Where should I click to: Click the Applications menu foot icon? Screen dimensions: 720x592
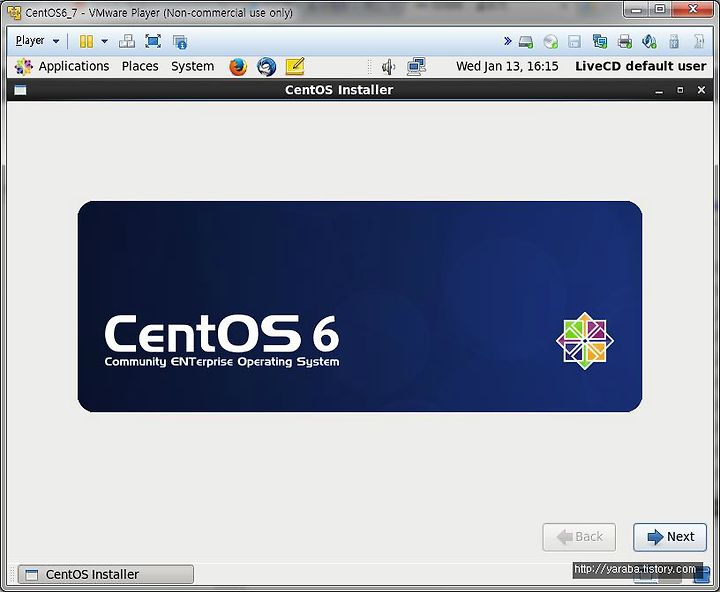coord(23,67)
